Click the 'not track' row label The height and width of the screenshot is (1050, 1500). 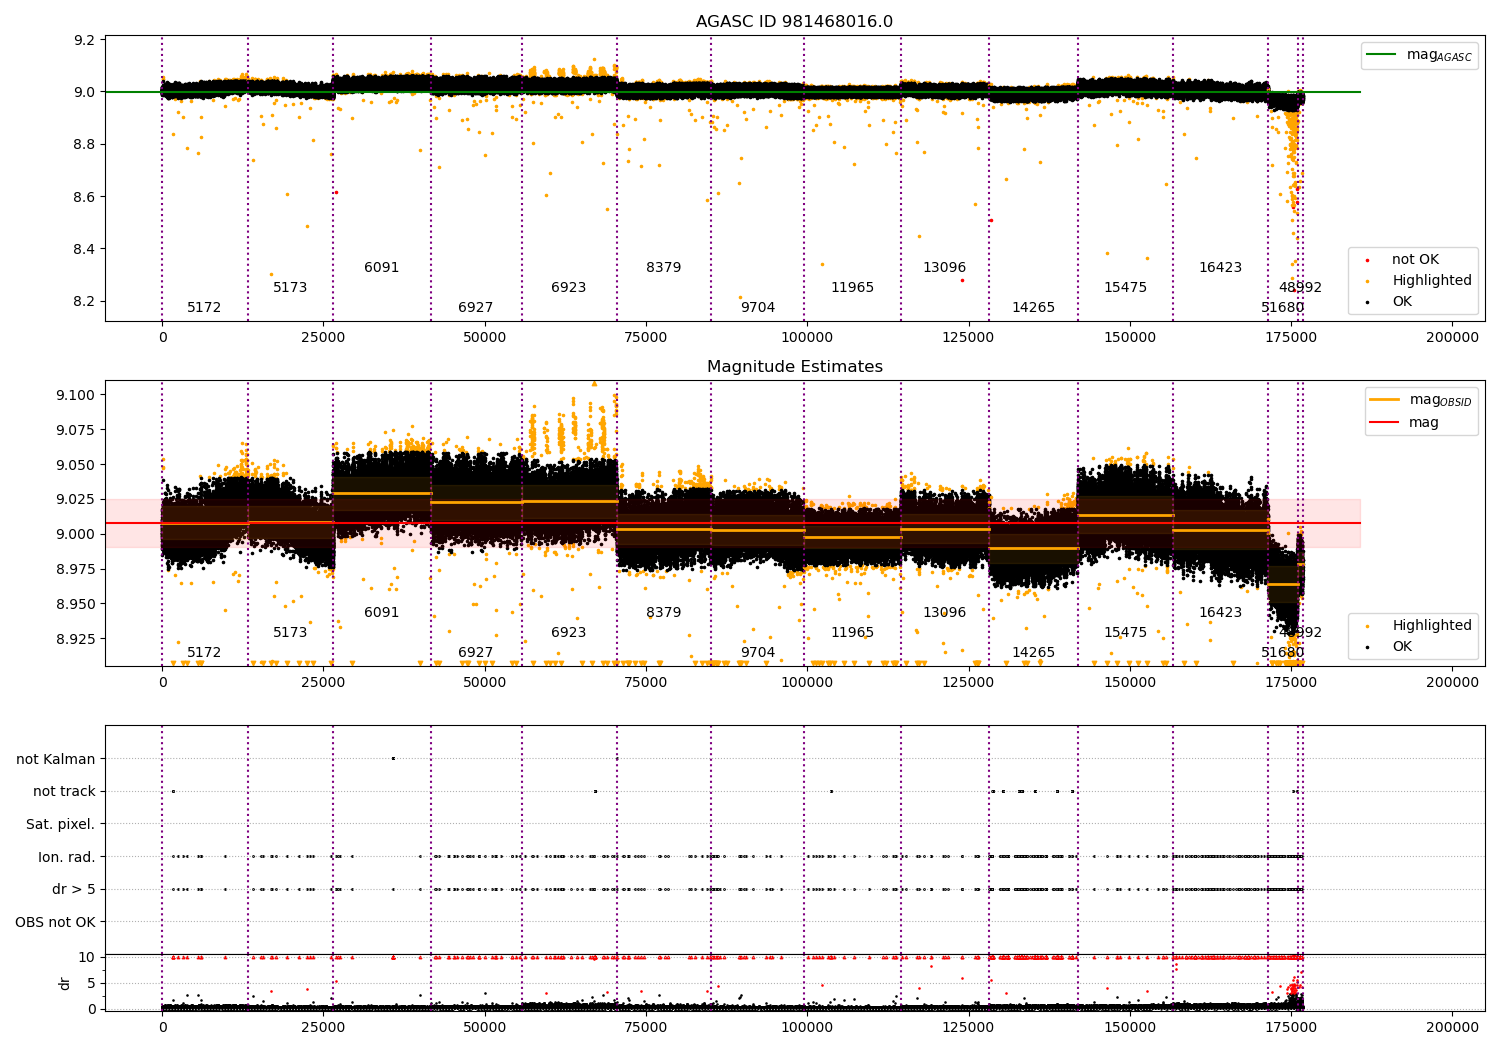[64, 792]
